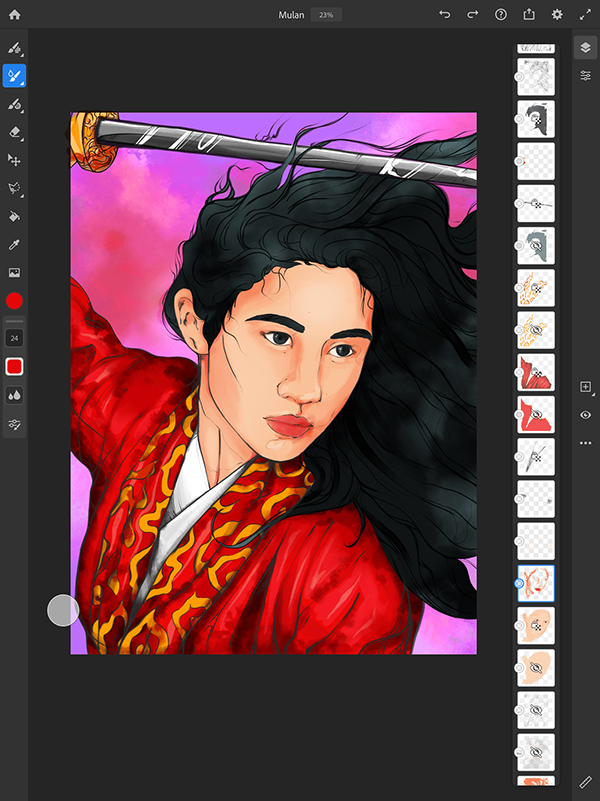
Task: Activate the Transform move tool
Action: (14, 160)
